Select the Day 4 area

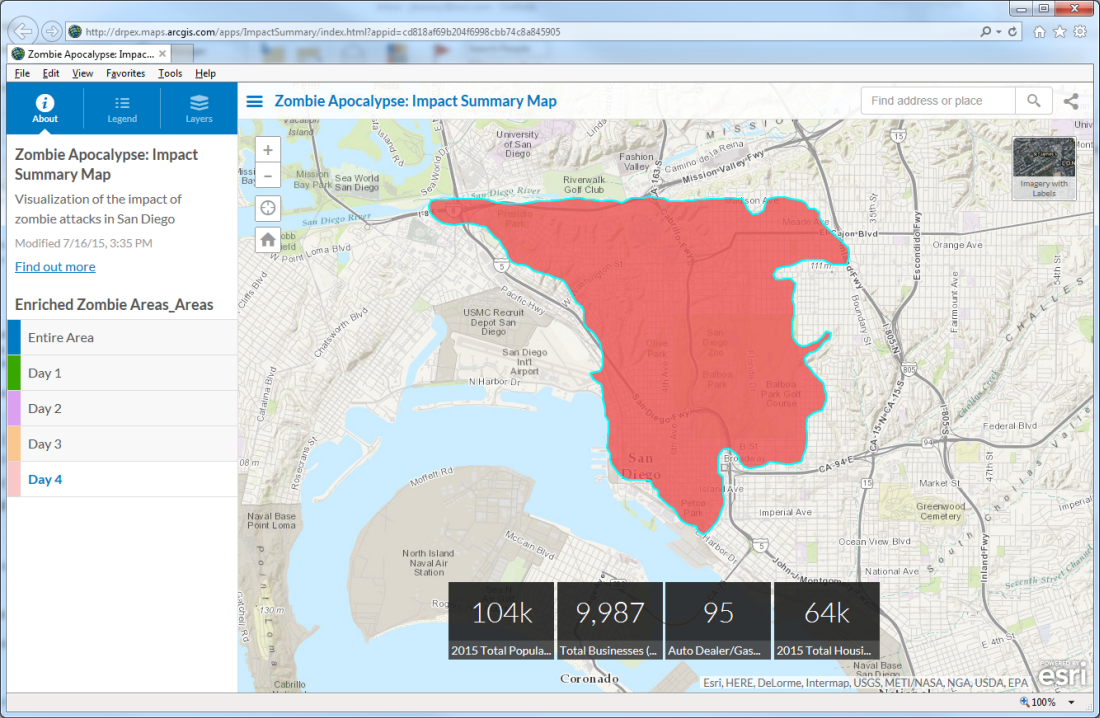click(122, 479)
